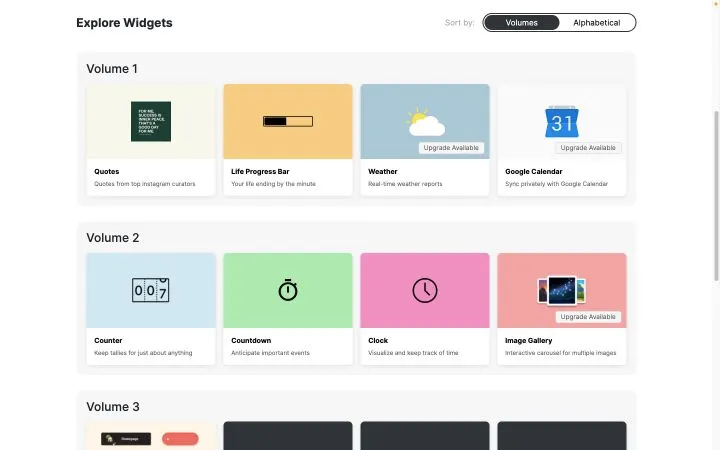Click the Clock face icon

[x=425, y=290]
